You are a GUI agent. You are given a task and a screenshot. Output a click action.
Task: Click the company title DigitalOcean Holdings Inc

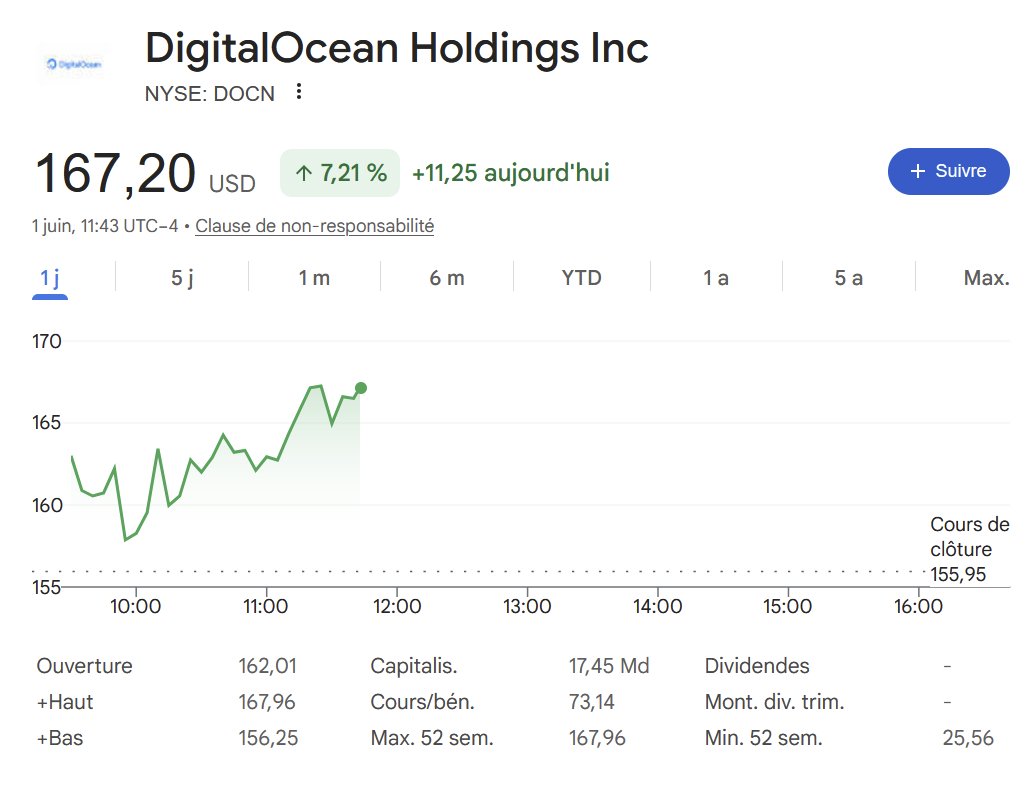pos(396,48)
